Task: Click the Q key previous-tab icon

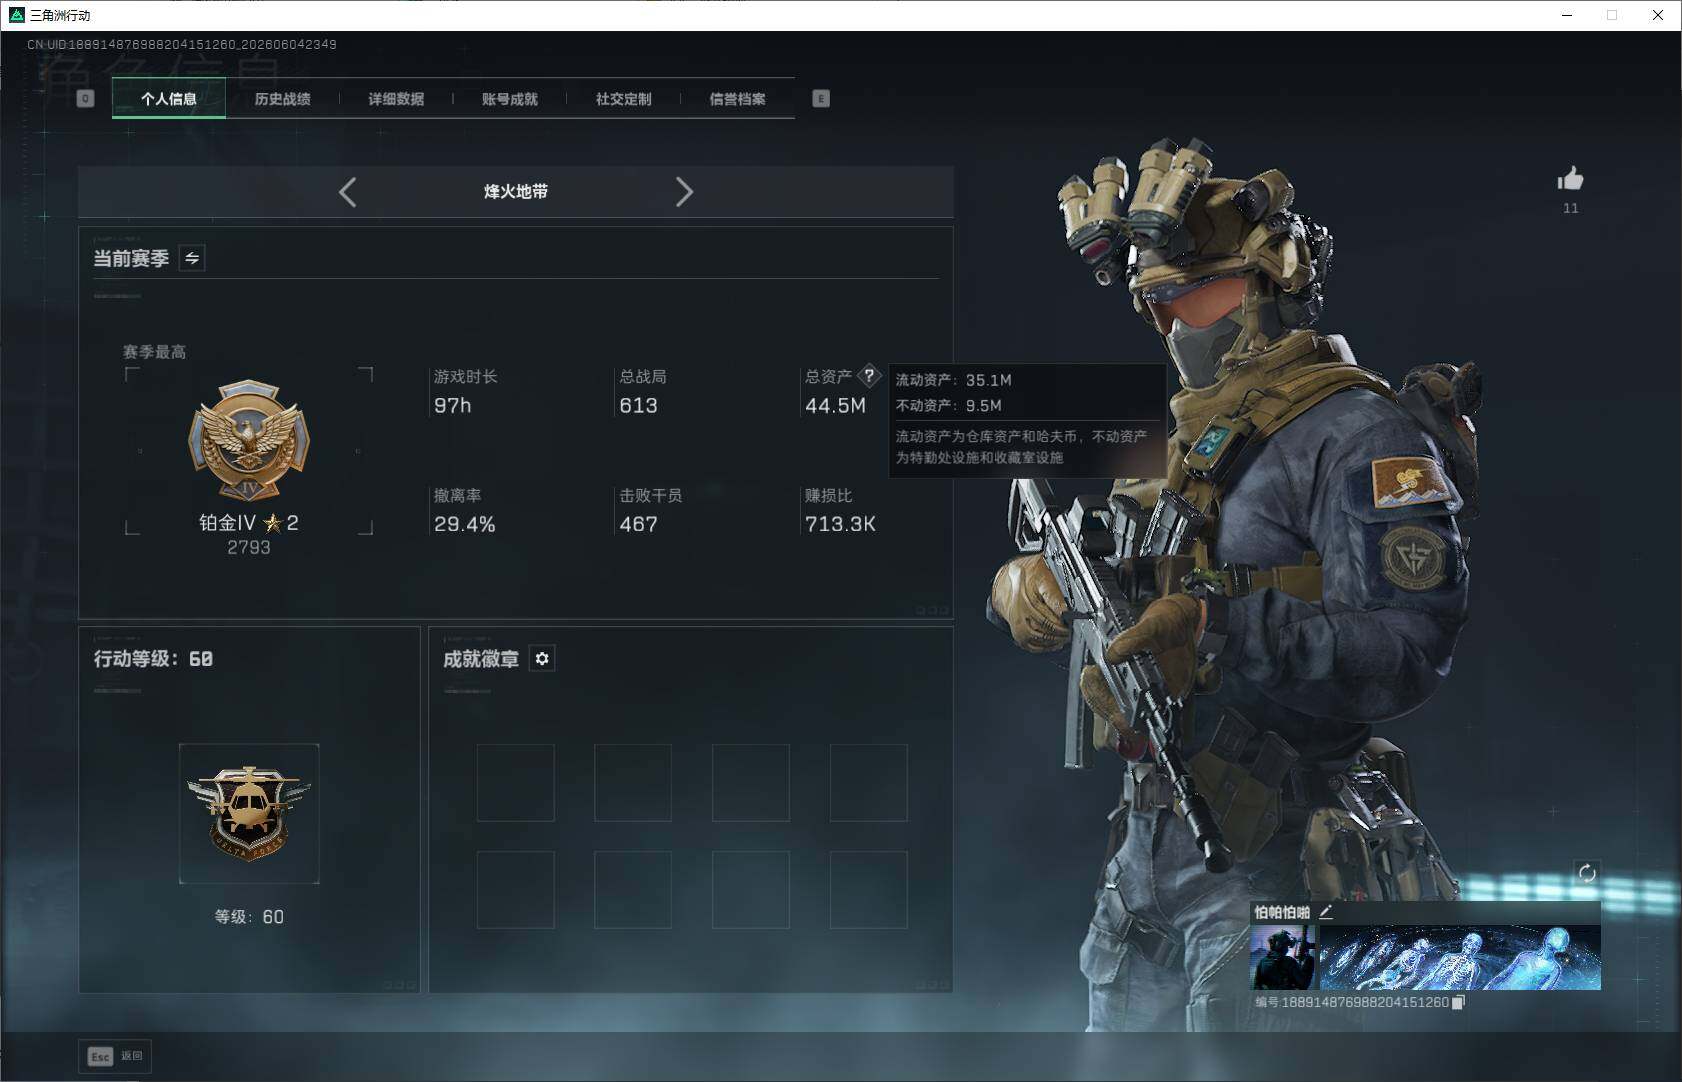Action: coord(86,99)
